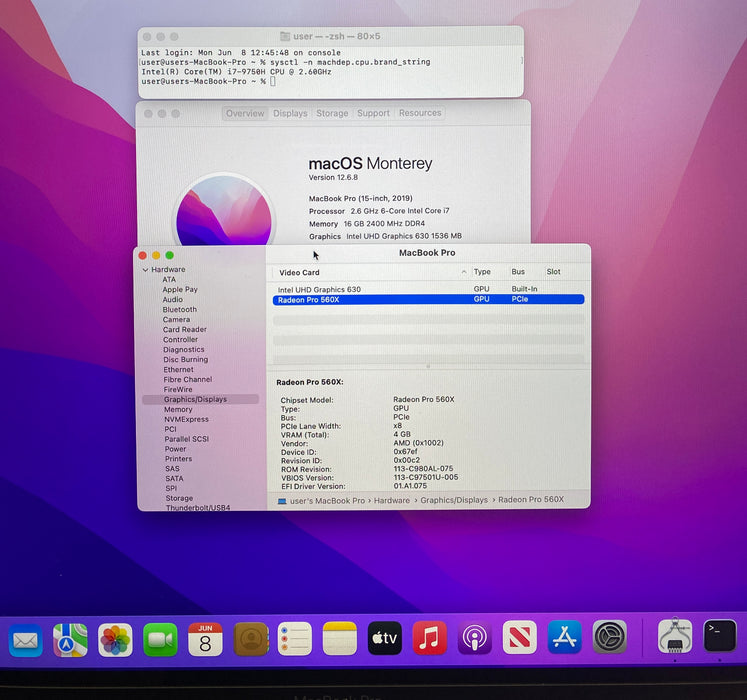Open the Mail app in the Dock

(26, 640)
